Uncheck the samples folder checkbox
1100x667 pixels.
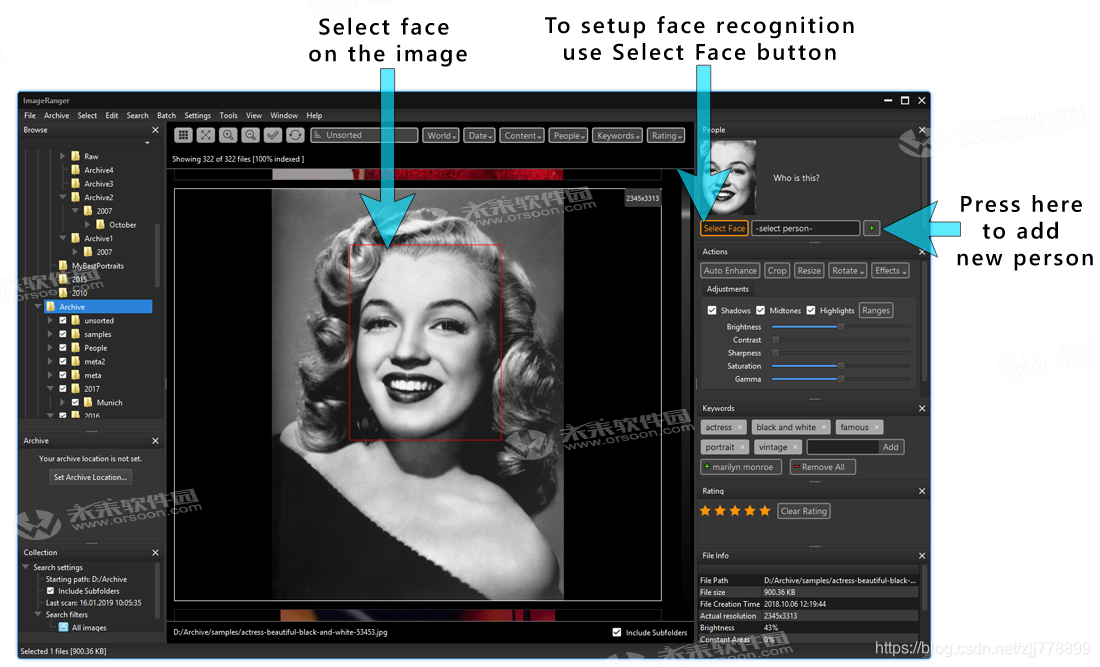63,334
